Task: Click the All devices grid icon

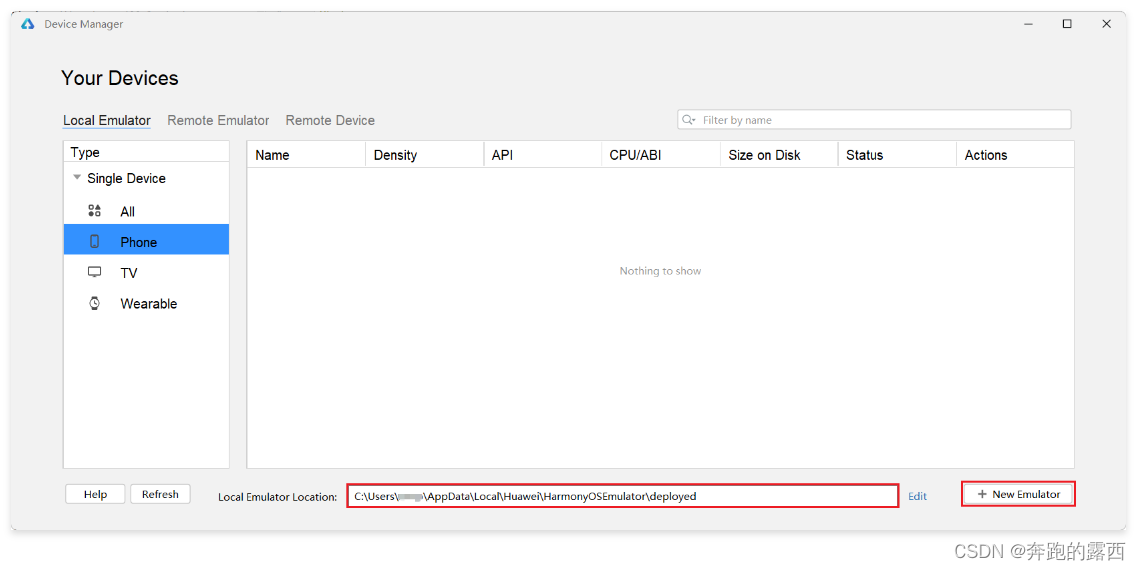Action: [94, 211]
